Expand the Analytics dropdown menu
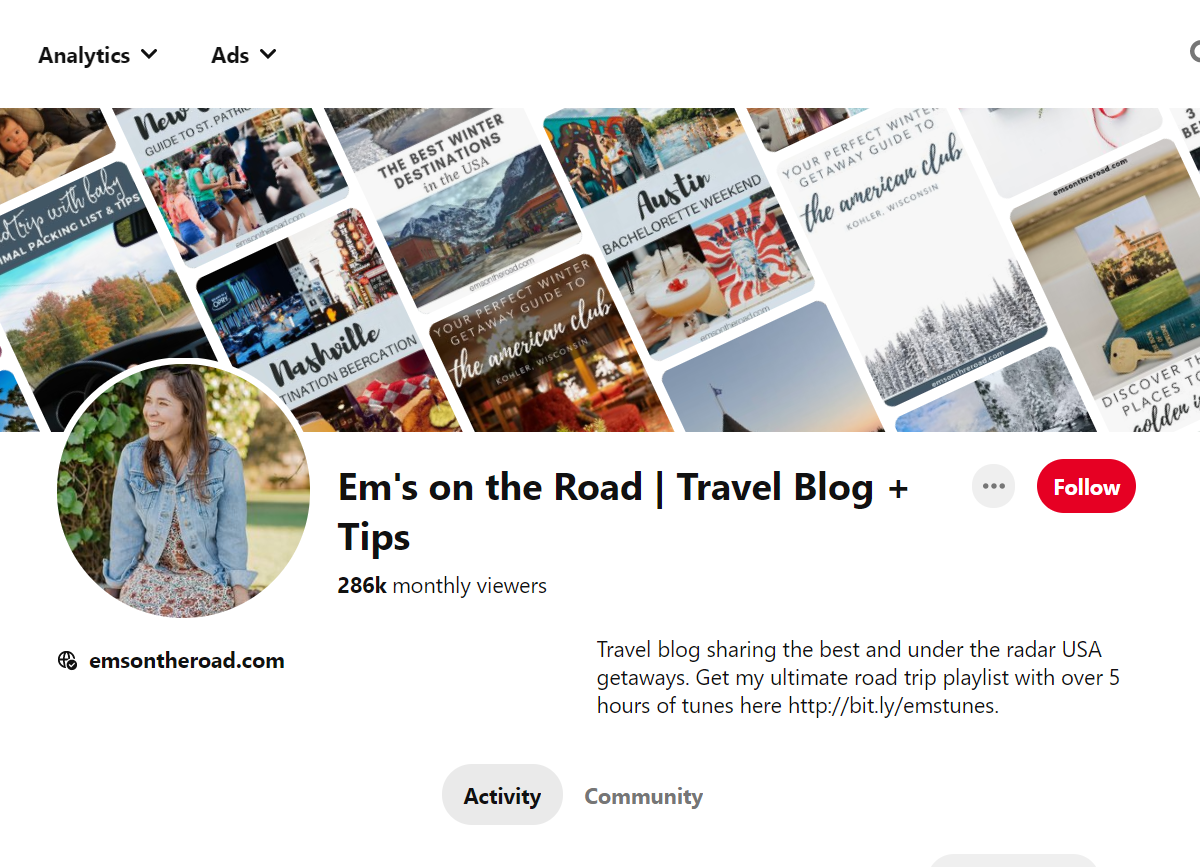 98,55
